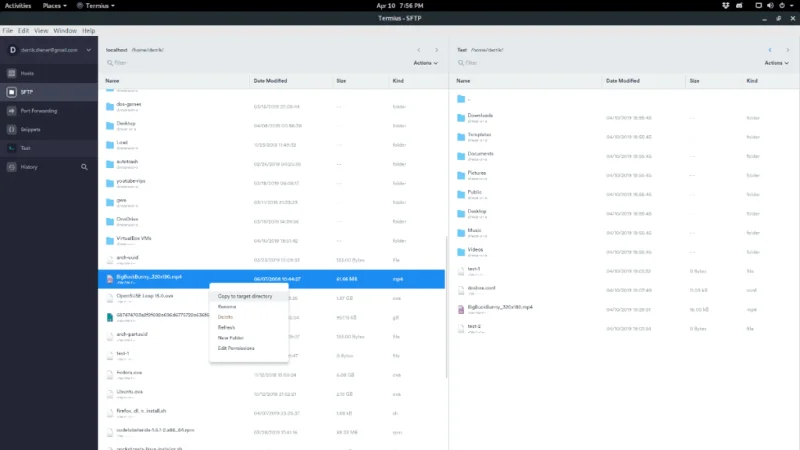Choose New Folder from context menu
The width and height of the screenshot is (800, 450).
coord(248,338)
